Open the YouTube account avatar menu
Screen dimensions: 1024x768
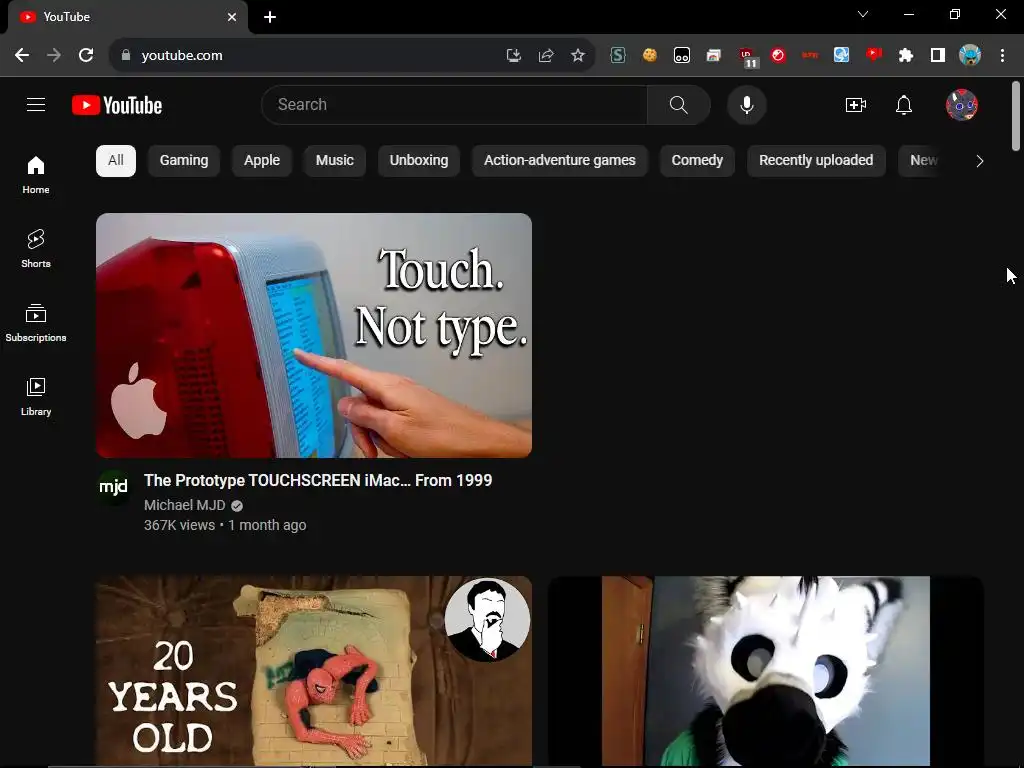[961, 104]
